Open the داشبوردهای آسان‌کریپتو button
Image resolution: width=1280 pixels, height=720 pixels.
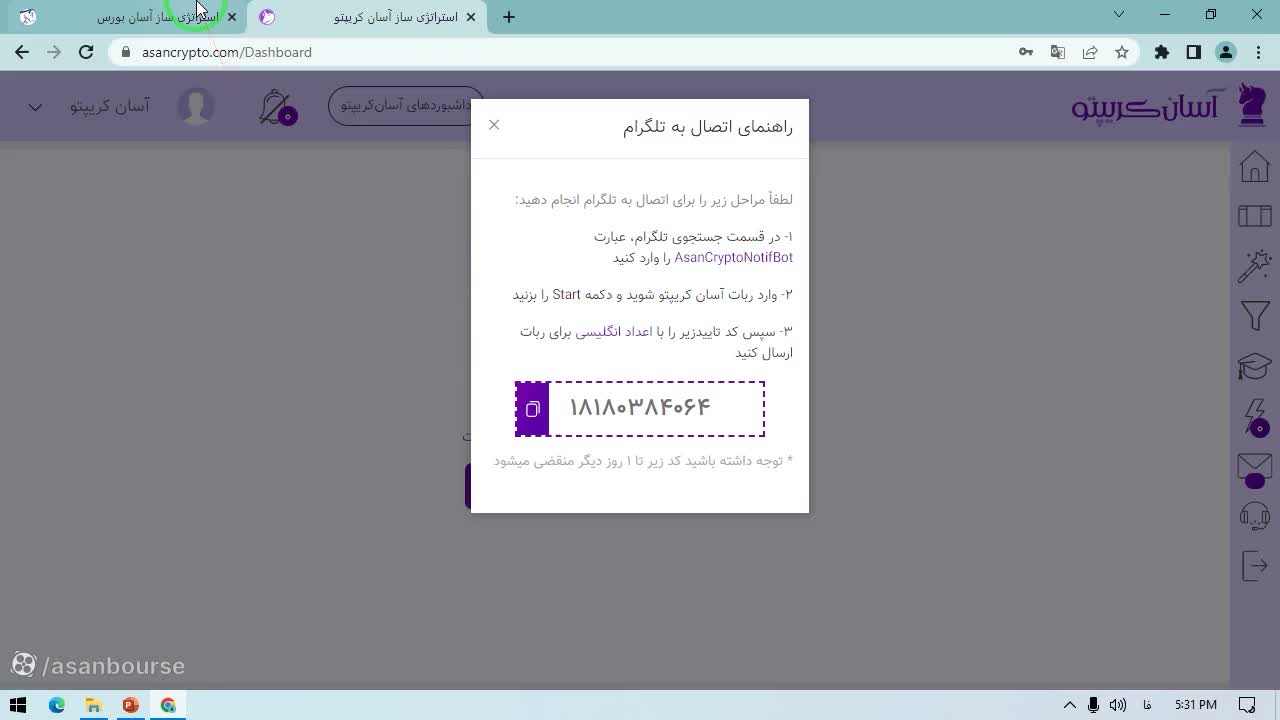405,105
